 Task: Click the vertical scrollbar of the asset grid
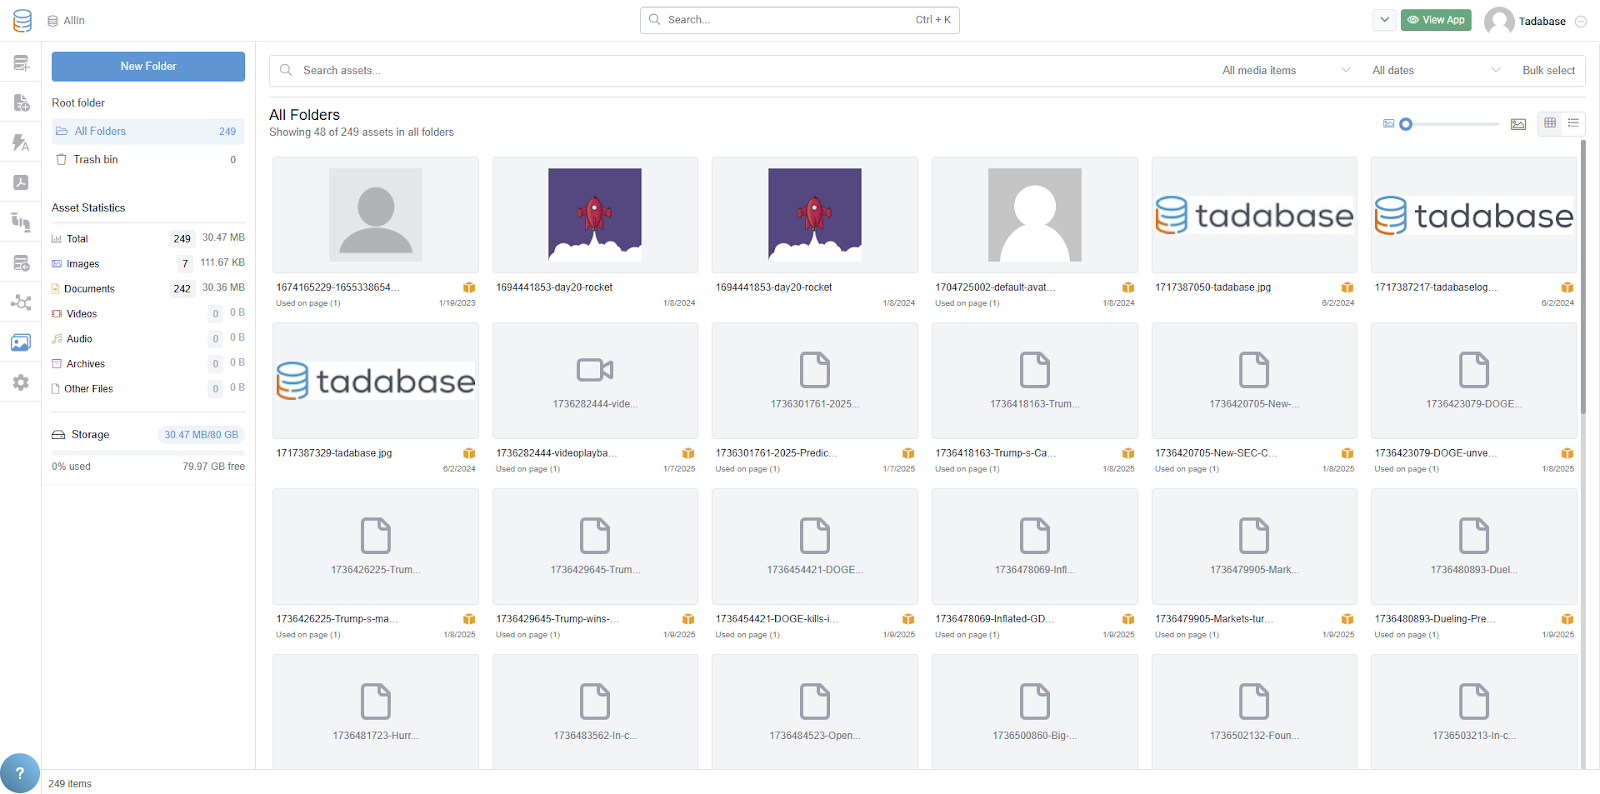coord(1583,276)
